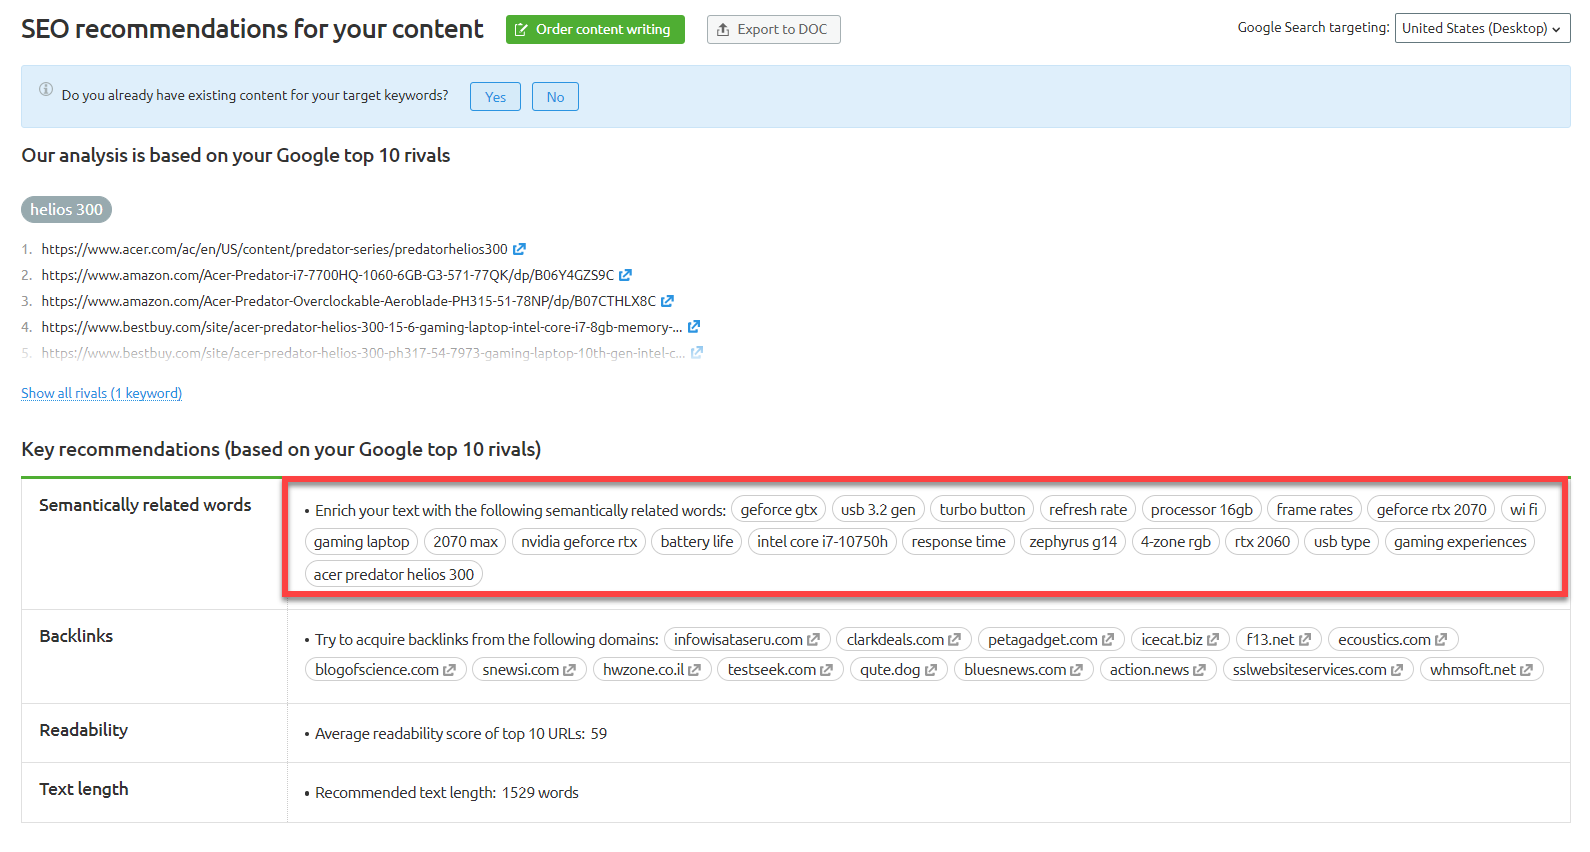Screen dimensions: 1590x852
Task: Open external link icon for acer.com rival
Action: (x=519, y=249)
